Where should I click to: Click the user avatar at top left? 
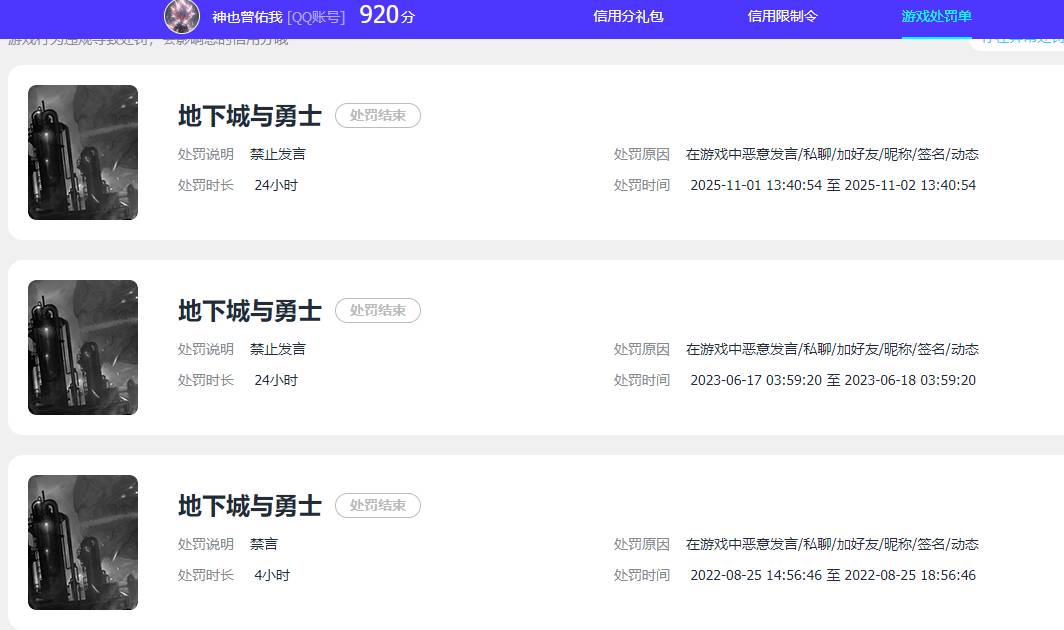click(182, 17)
